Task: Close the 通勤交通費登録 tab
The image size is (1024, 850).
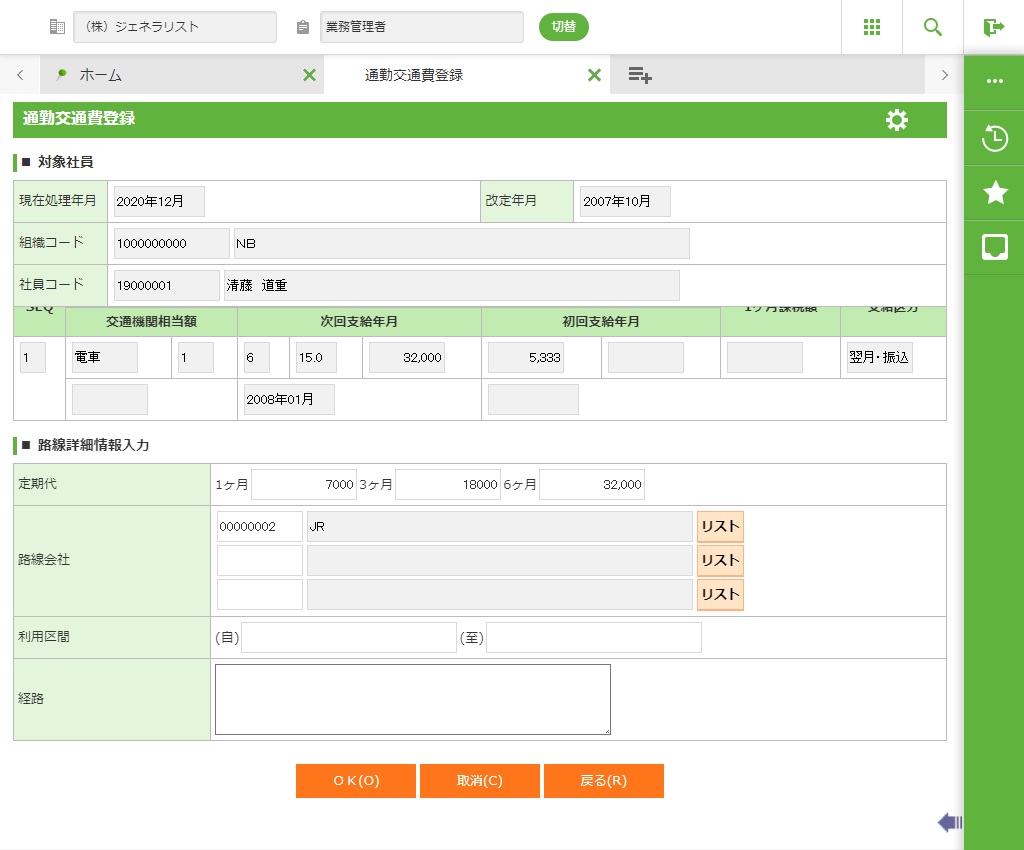Action: tap(594, 75)
